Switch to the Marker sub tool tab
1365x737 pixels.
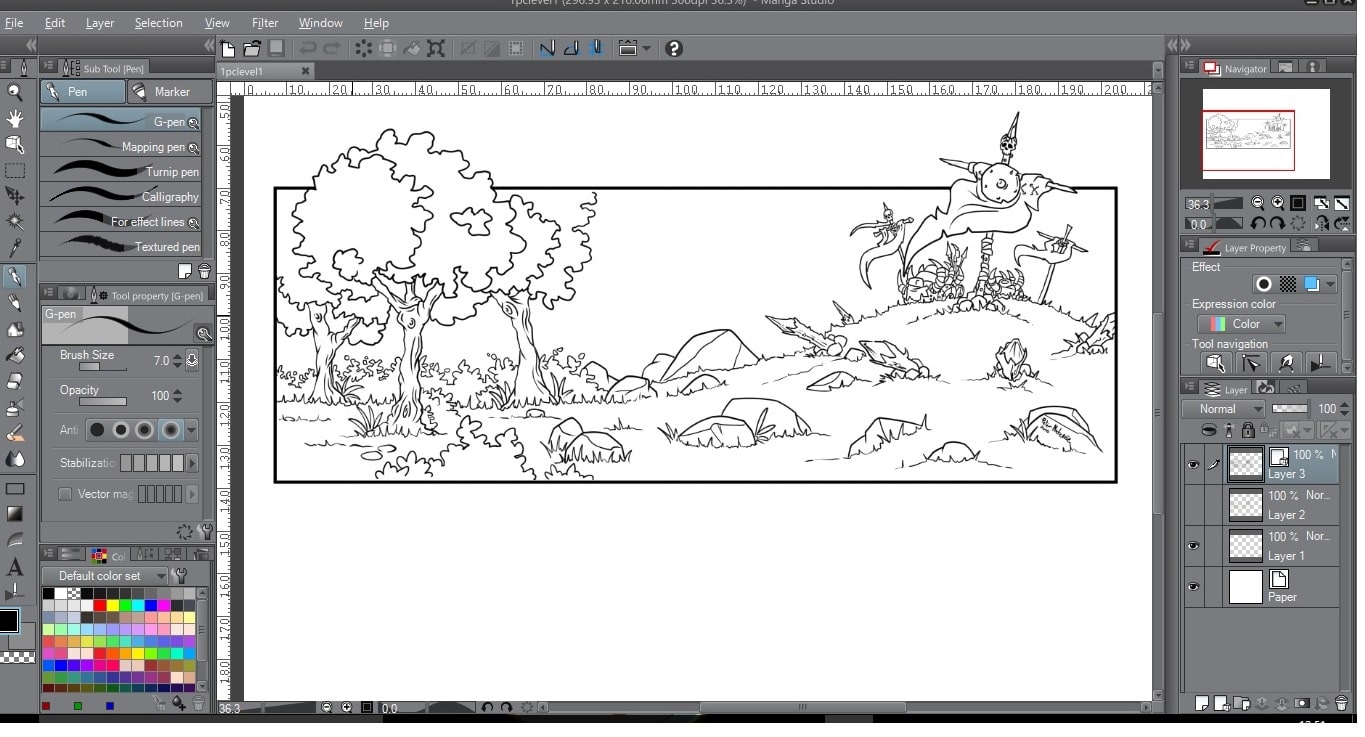(171, 91)
